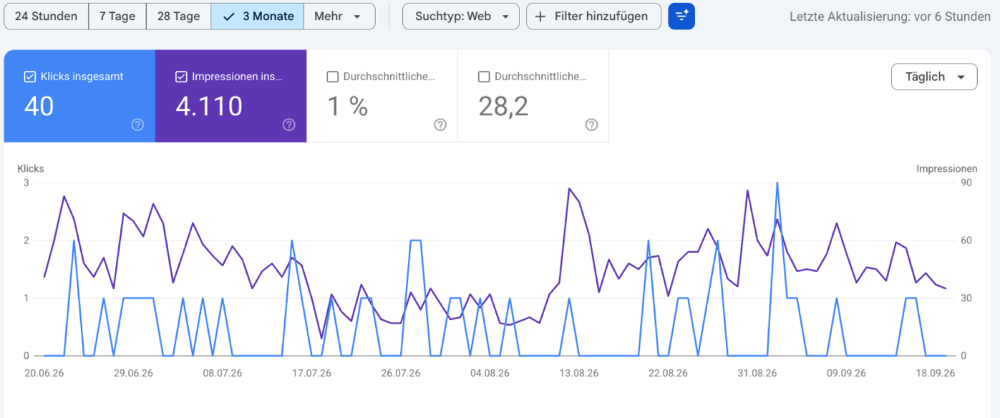The image size is (1000, 418).
Task: Click the 40 clicks total value
Action: pos(39,107)
